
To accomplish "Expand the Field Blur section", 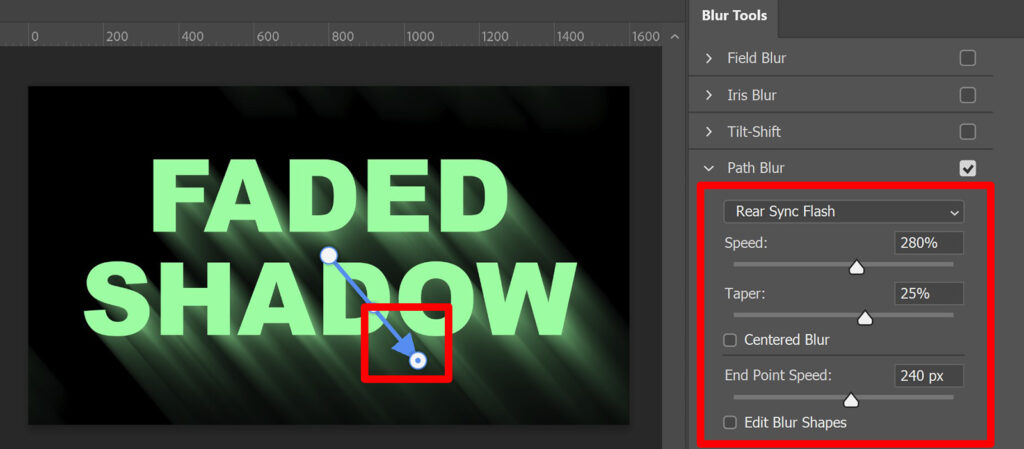I will (709, 59).
